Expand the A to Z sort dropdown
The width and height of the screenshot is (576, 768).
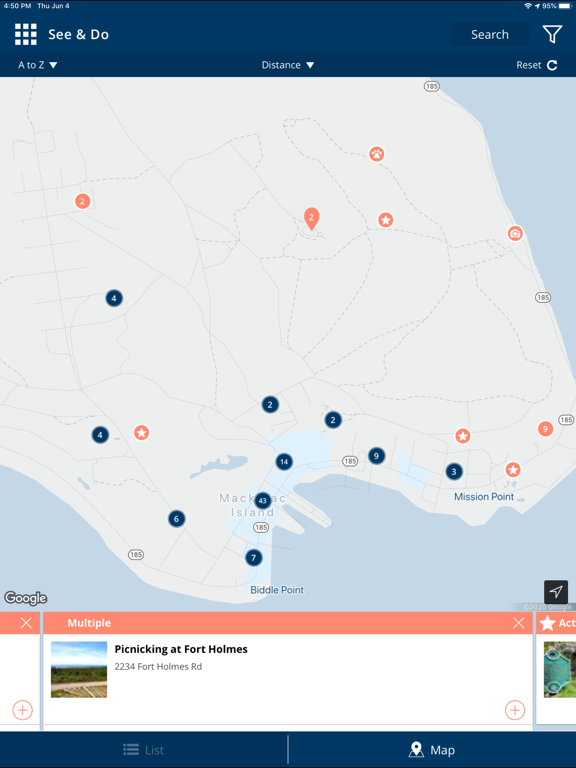38,65
